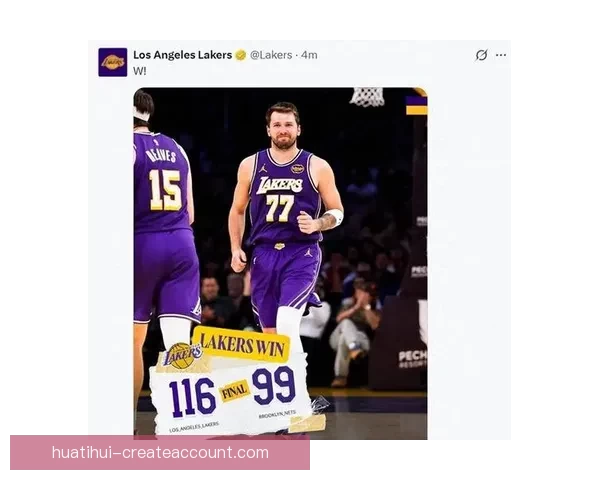Click the number 15 jersey
Image resolution: width=600 pixels, height=480 pixels.
point(163,189)
